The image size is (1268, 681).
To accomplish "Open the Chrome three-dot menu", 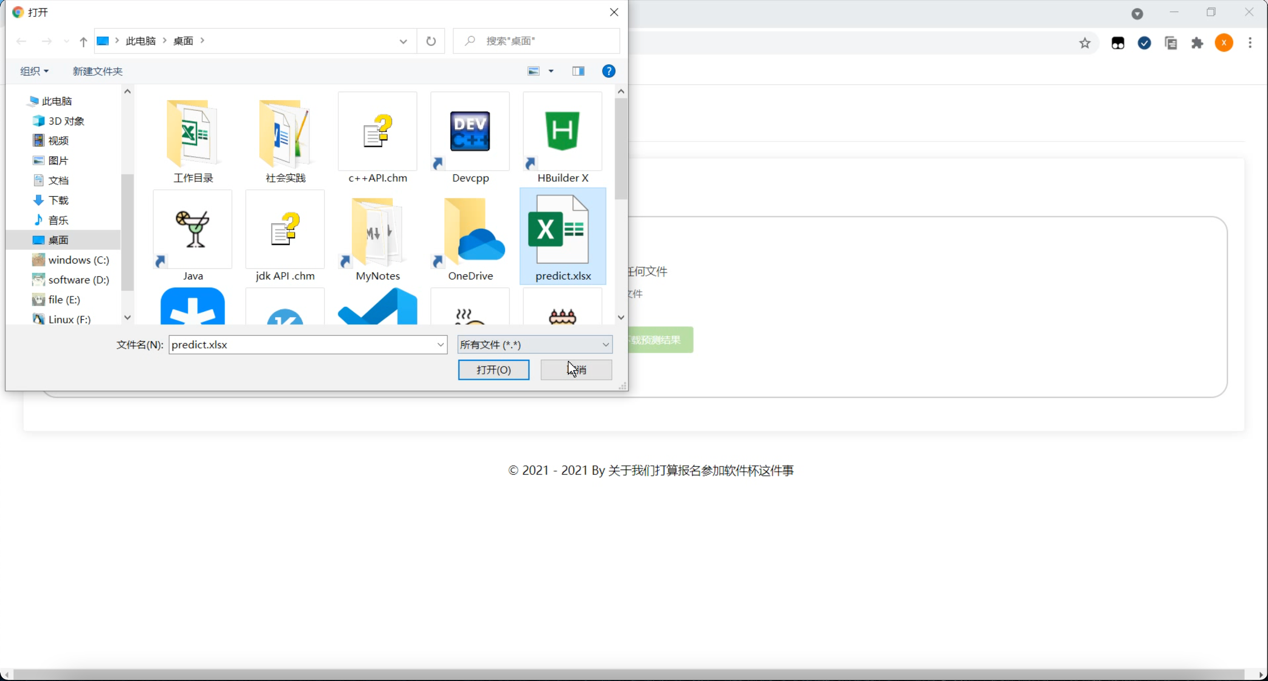I will pyautogui.click(x=1250, y=43).
